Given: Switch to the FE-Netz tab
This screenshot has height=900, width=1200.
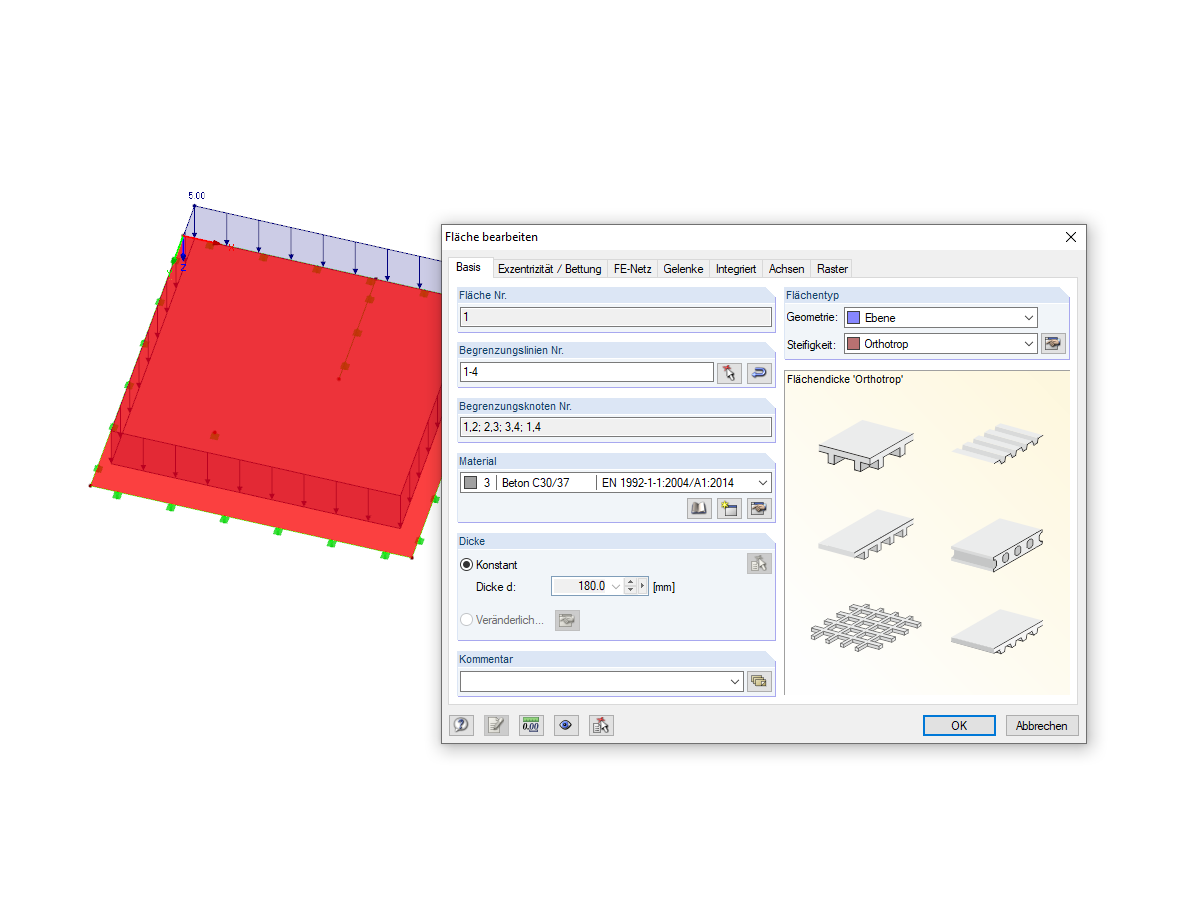Looking at the screenshot, I should 632,269.
